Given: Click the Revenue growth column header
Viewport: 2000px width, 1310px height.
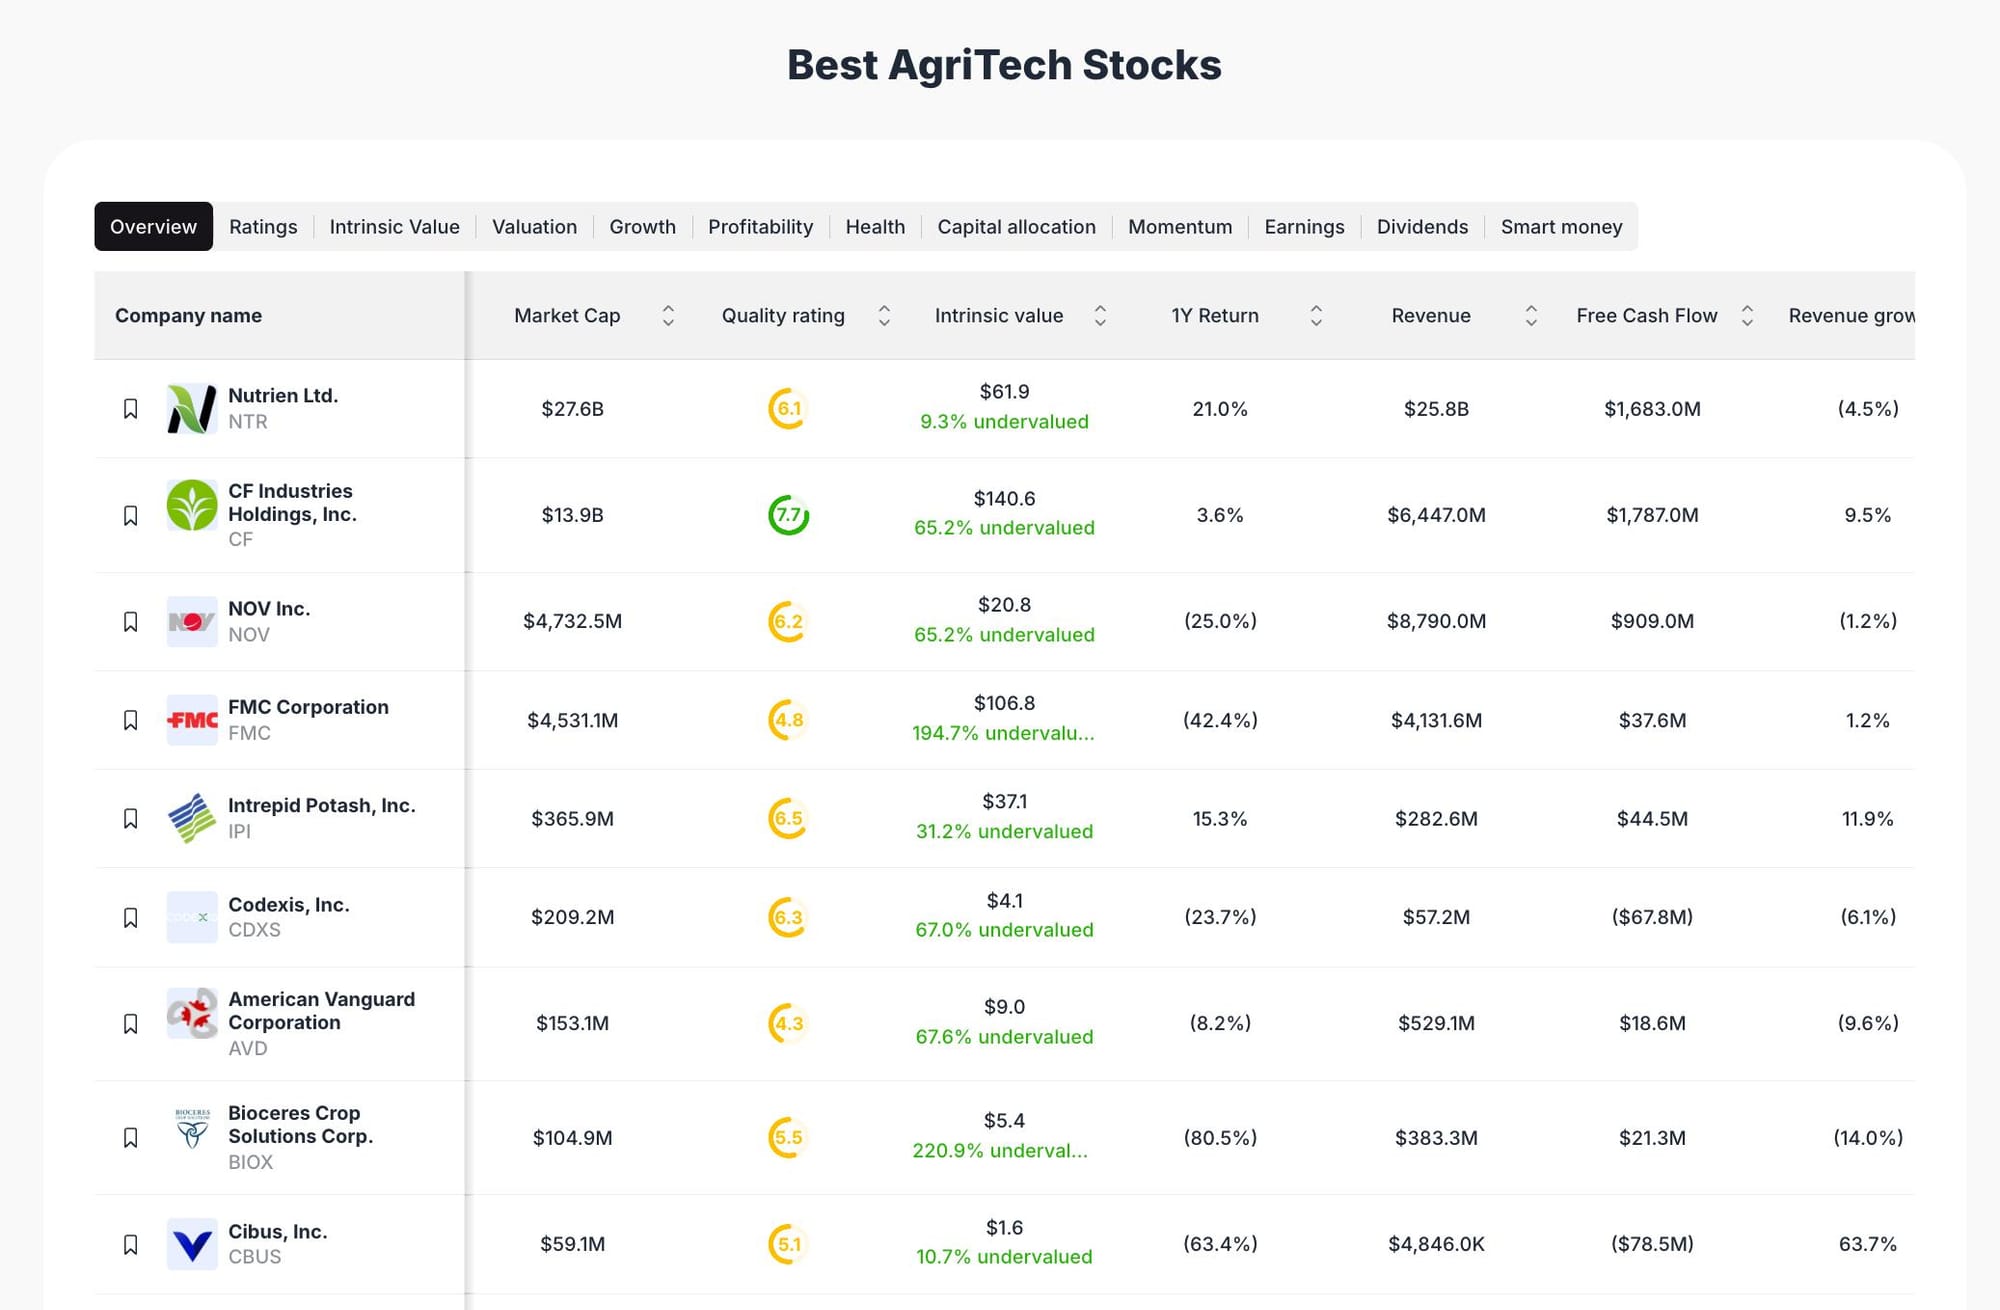Looking at the screenshot, I should 1850,316.
